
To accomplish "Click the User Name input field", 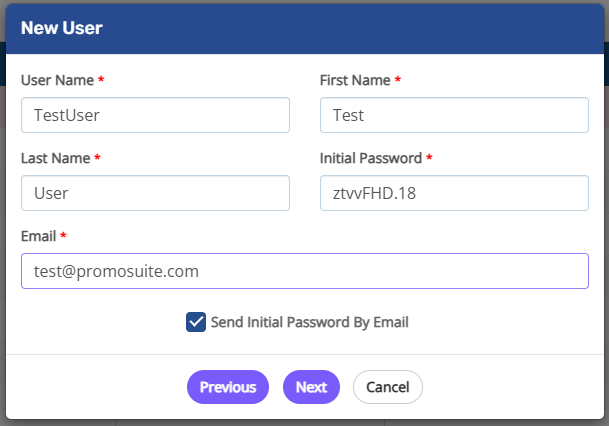I will (x=155, y=115).
